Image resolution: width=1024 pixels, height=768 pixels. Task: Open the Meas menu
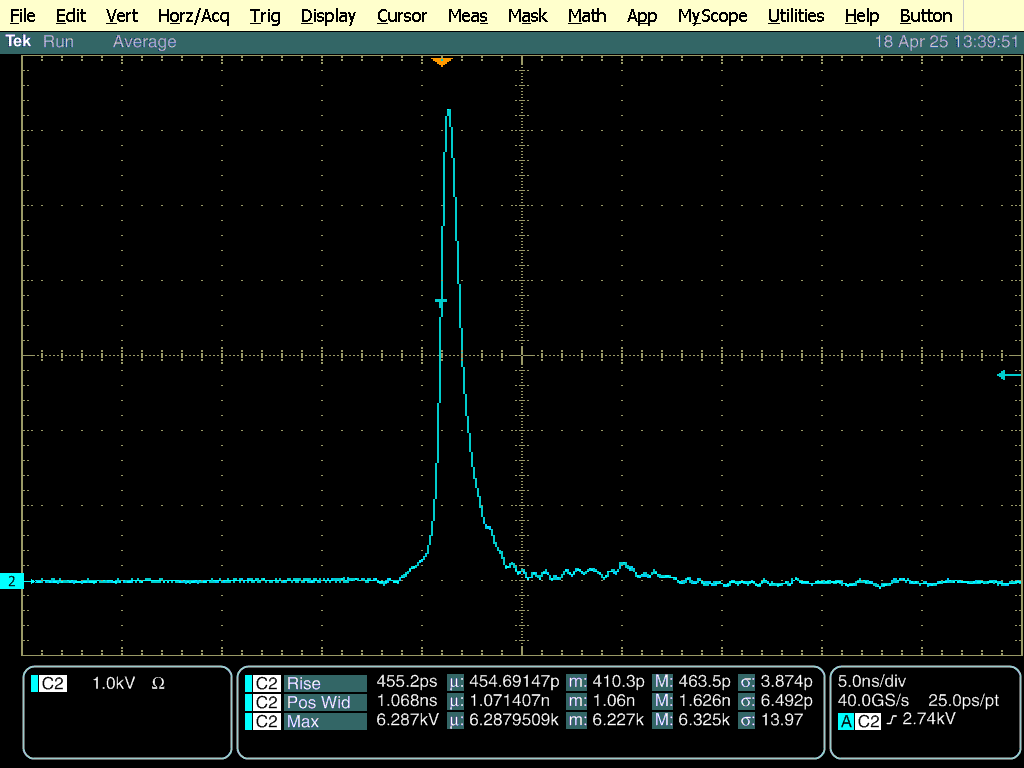467,16
